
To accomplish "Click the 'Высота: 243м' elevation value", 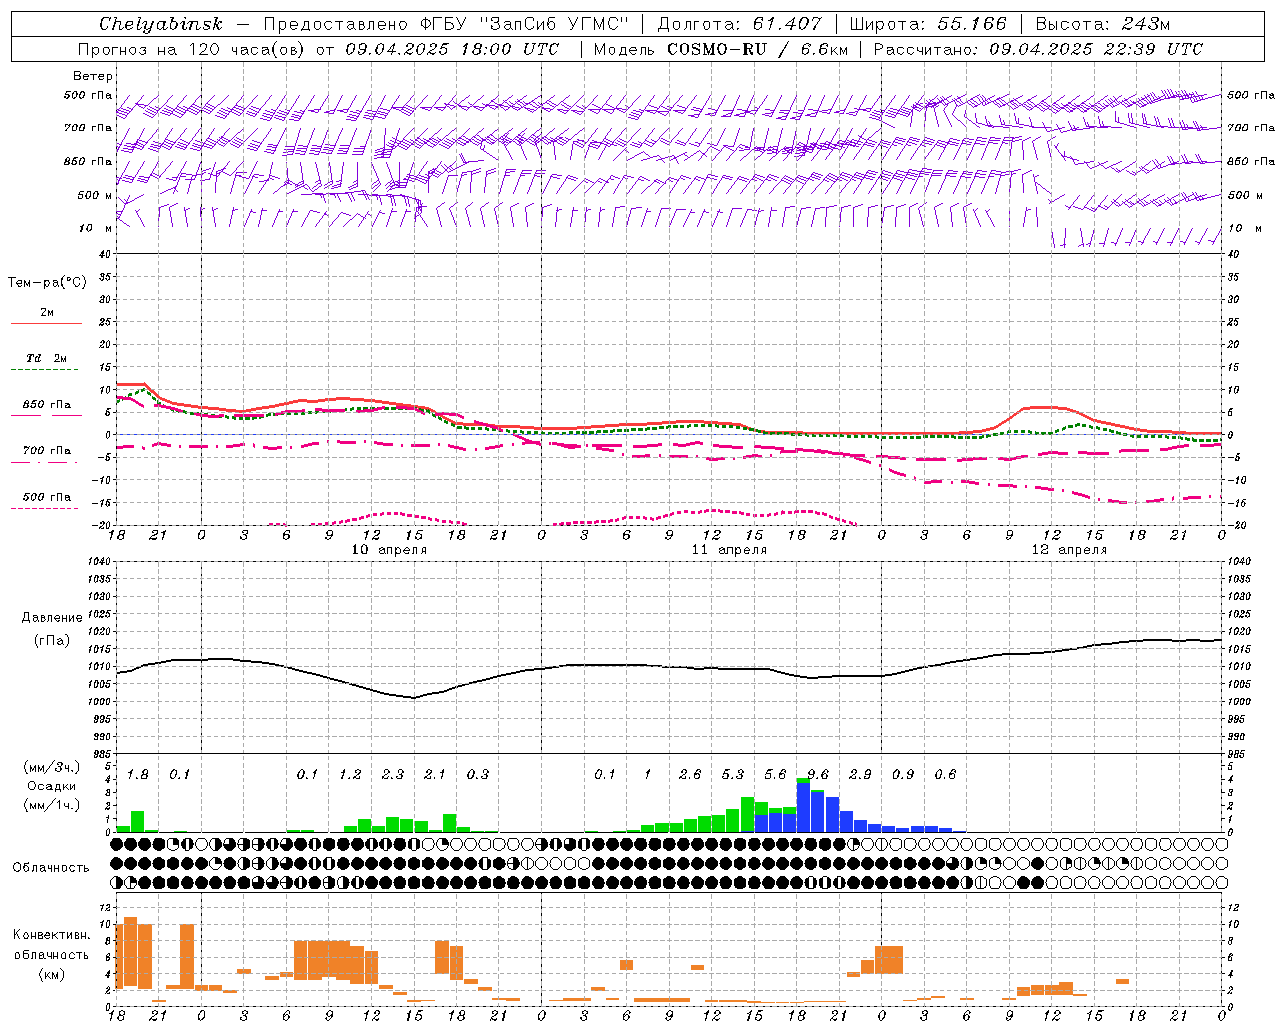I will 1102,24.
